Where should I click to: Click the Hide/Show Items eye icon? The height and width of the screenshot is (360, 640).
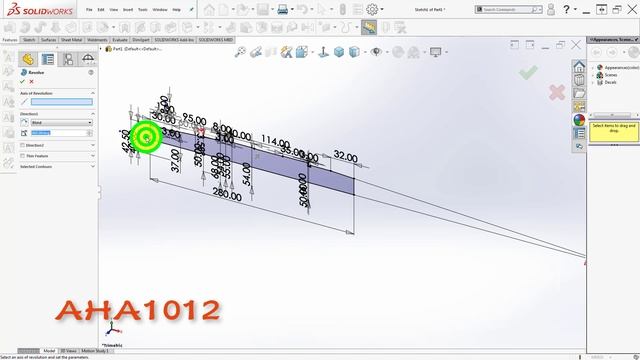pyautogui.click(x=376, y=52)
